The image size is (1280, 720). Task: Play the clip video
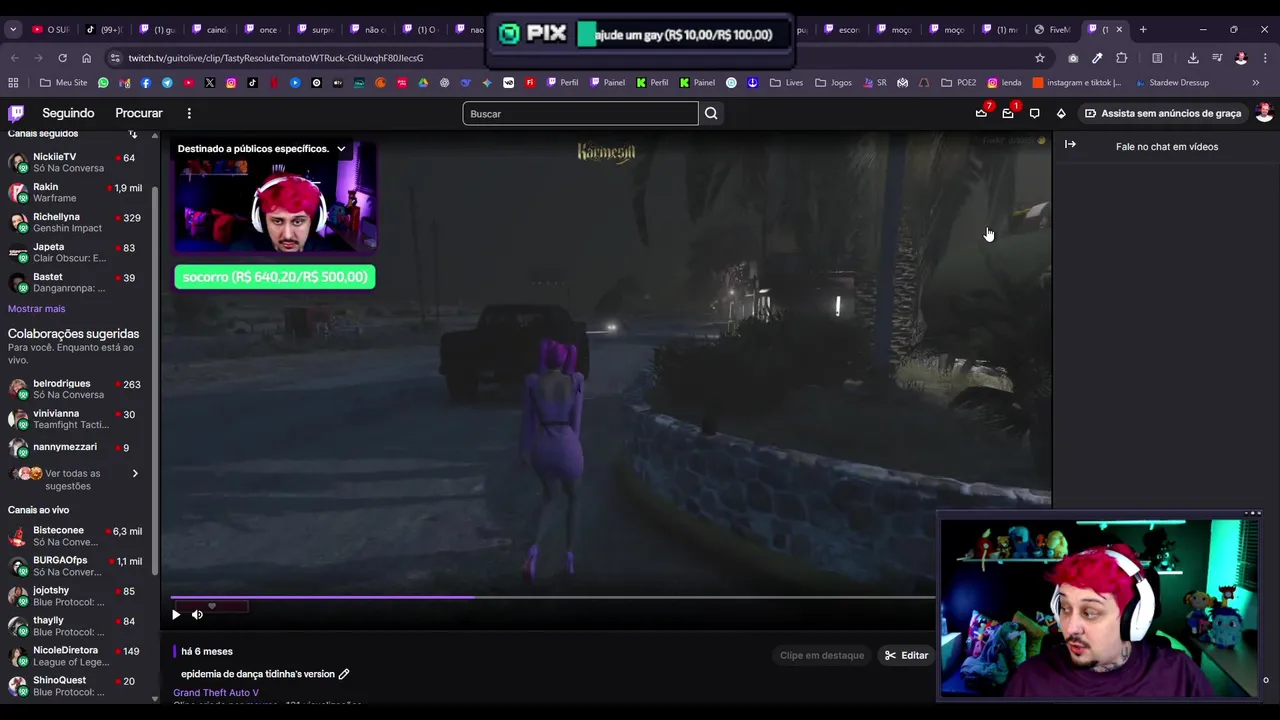176,615
